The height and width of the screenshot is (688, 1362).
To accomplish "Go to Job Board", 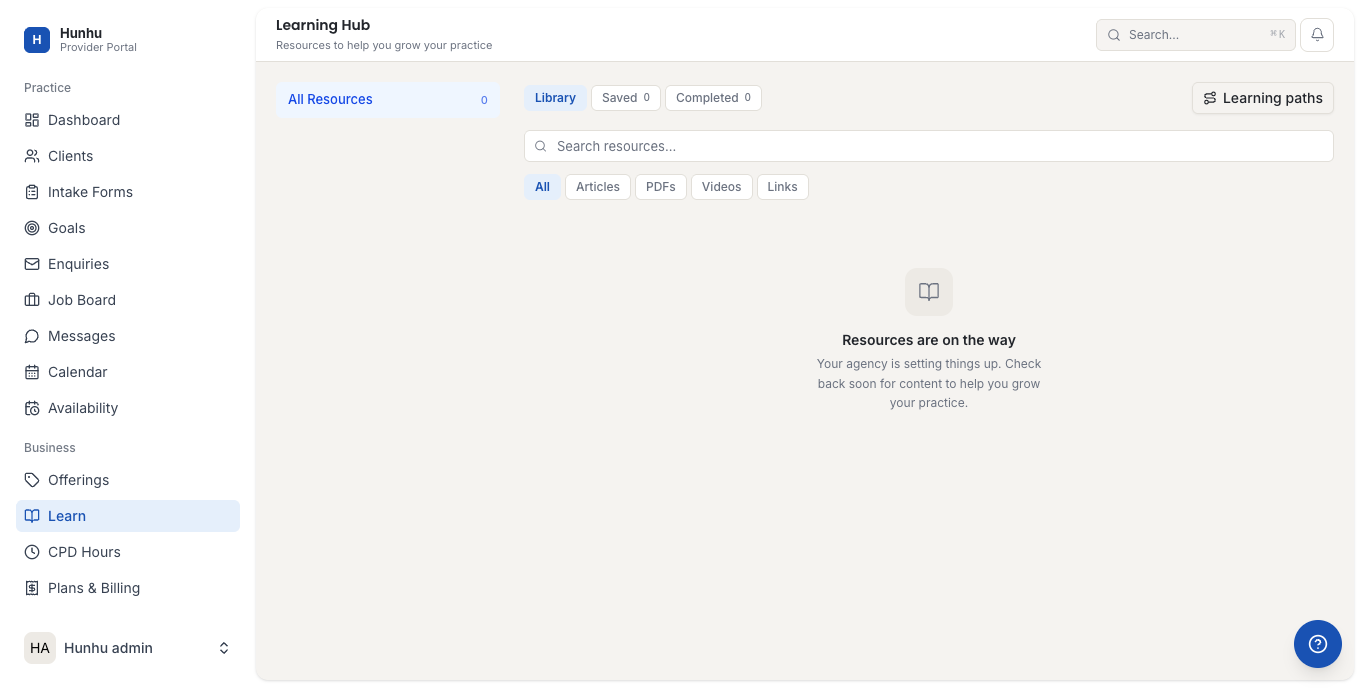I will tap(128, 300).
